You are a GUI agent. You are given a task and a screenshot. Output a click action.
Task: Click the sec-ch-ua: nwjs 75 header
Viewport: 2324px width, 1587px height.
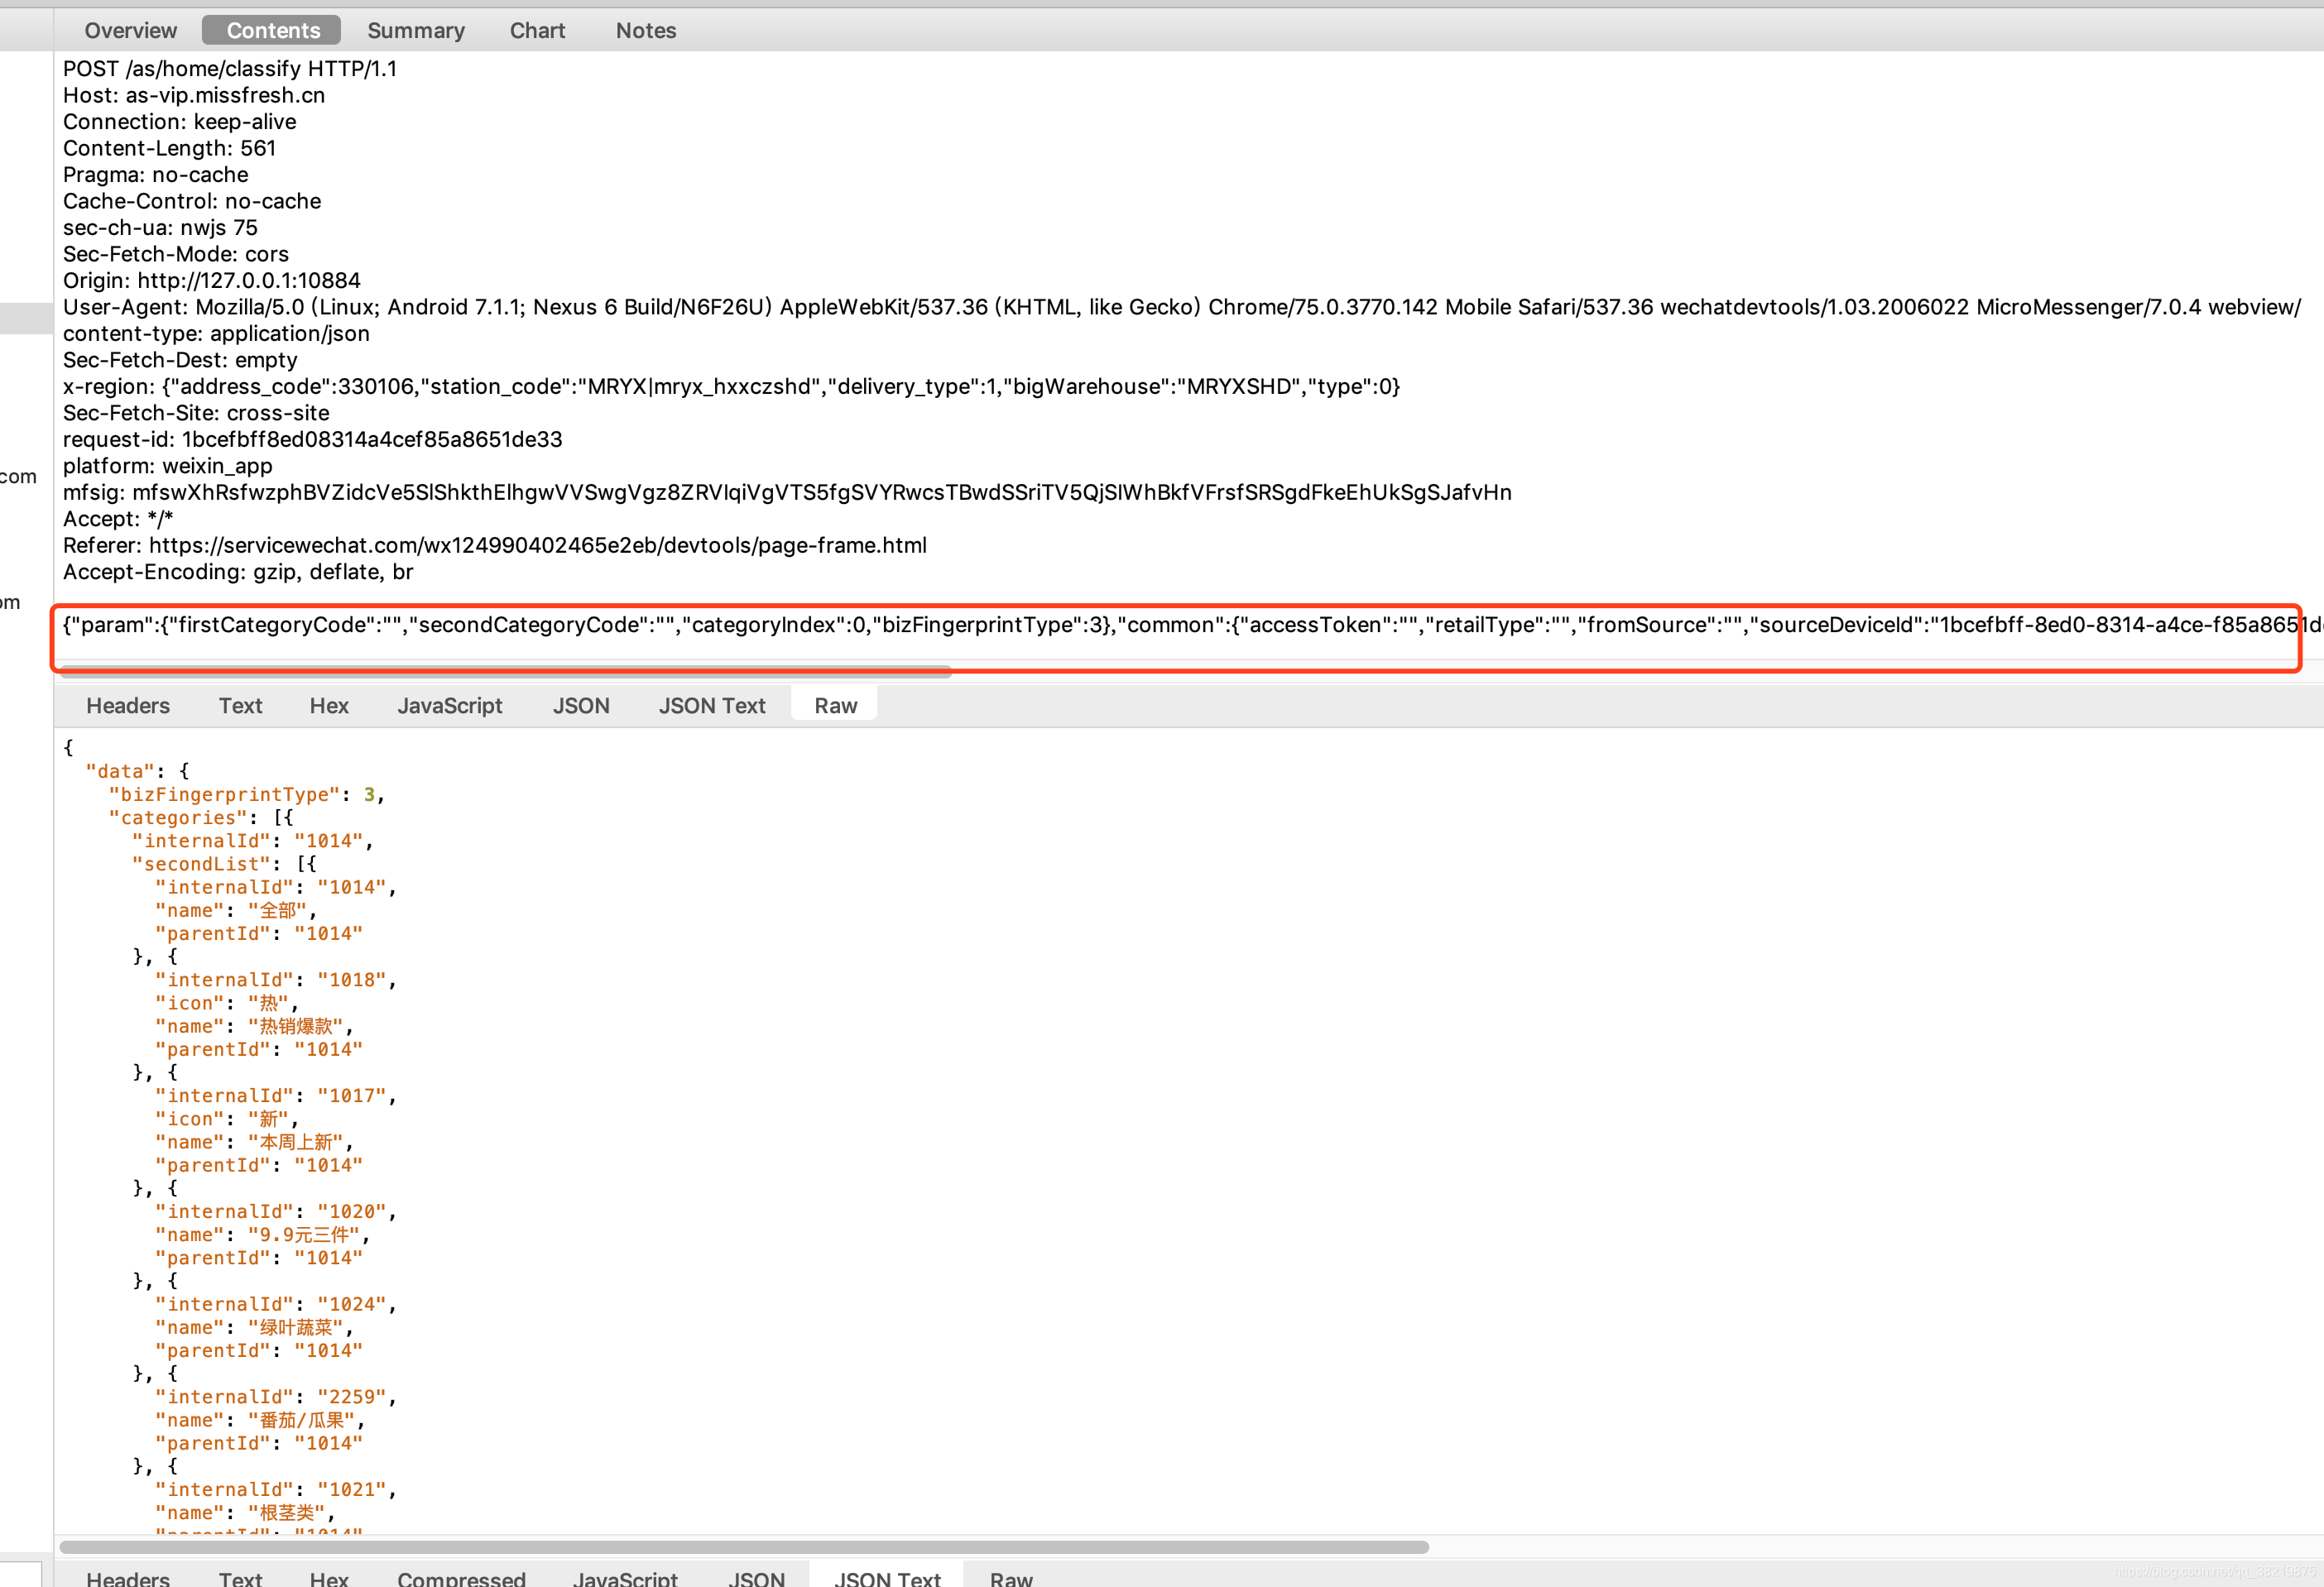pyautogui.click(x=160, y=227)
